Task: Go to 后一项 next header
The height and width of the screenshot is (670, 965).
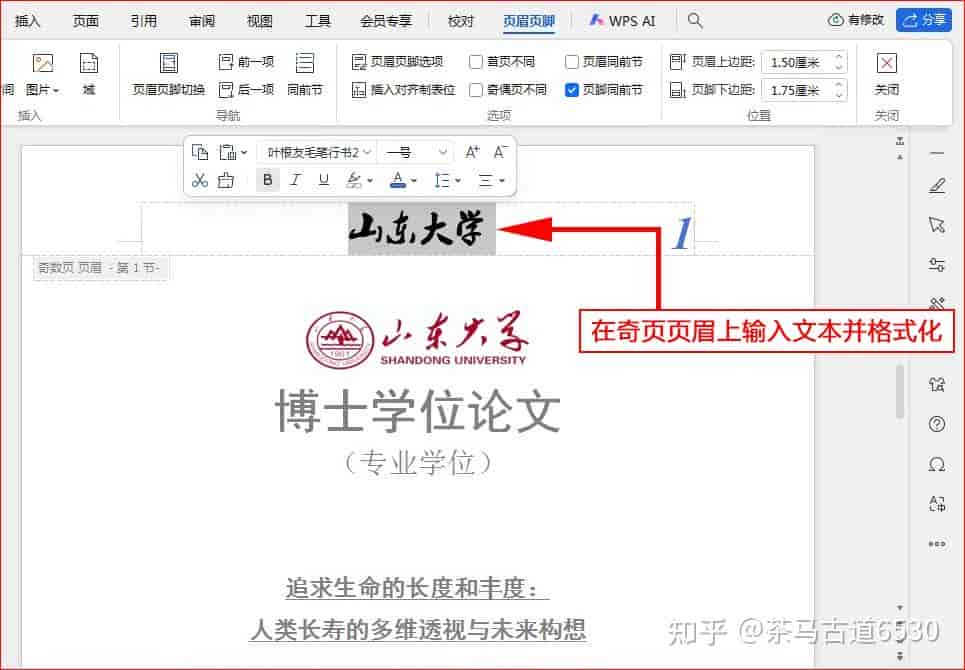Action: tap(246, 90)
